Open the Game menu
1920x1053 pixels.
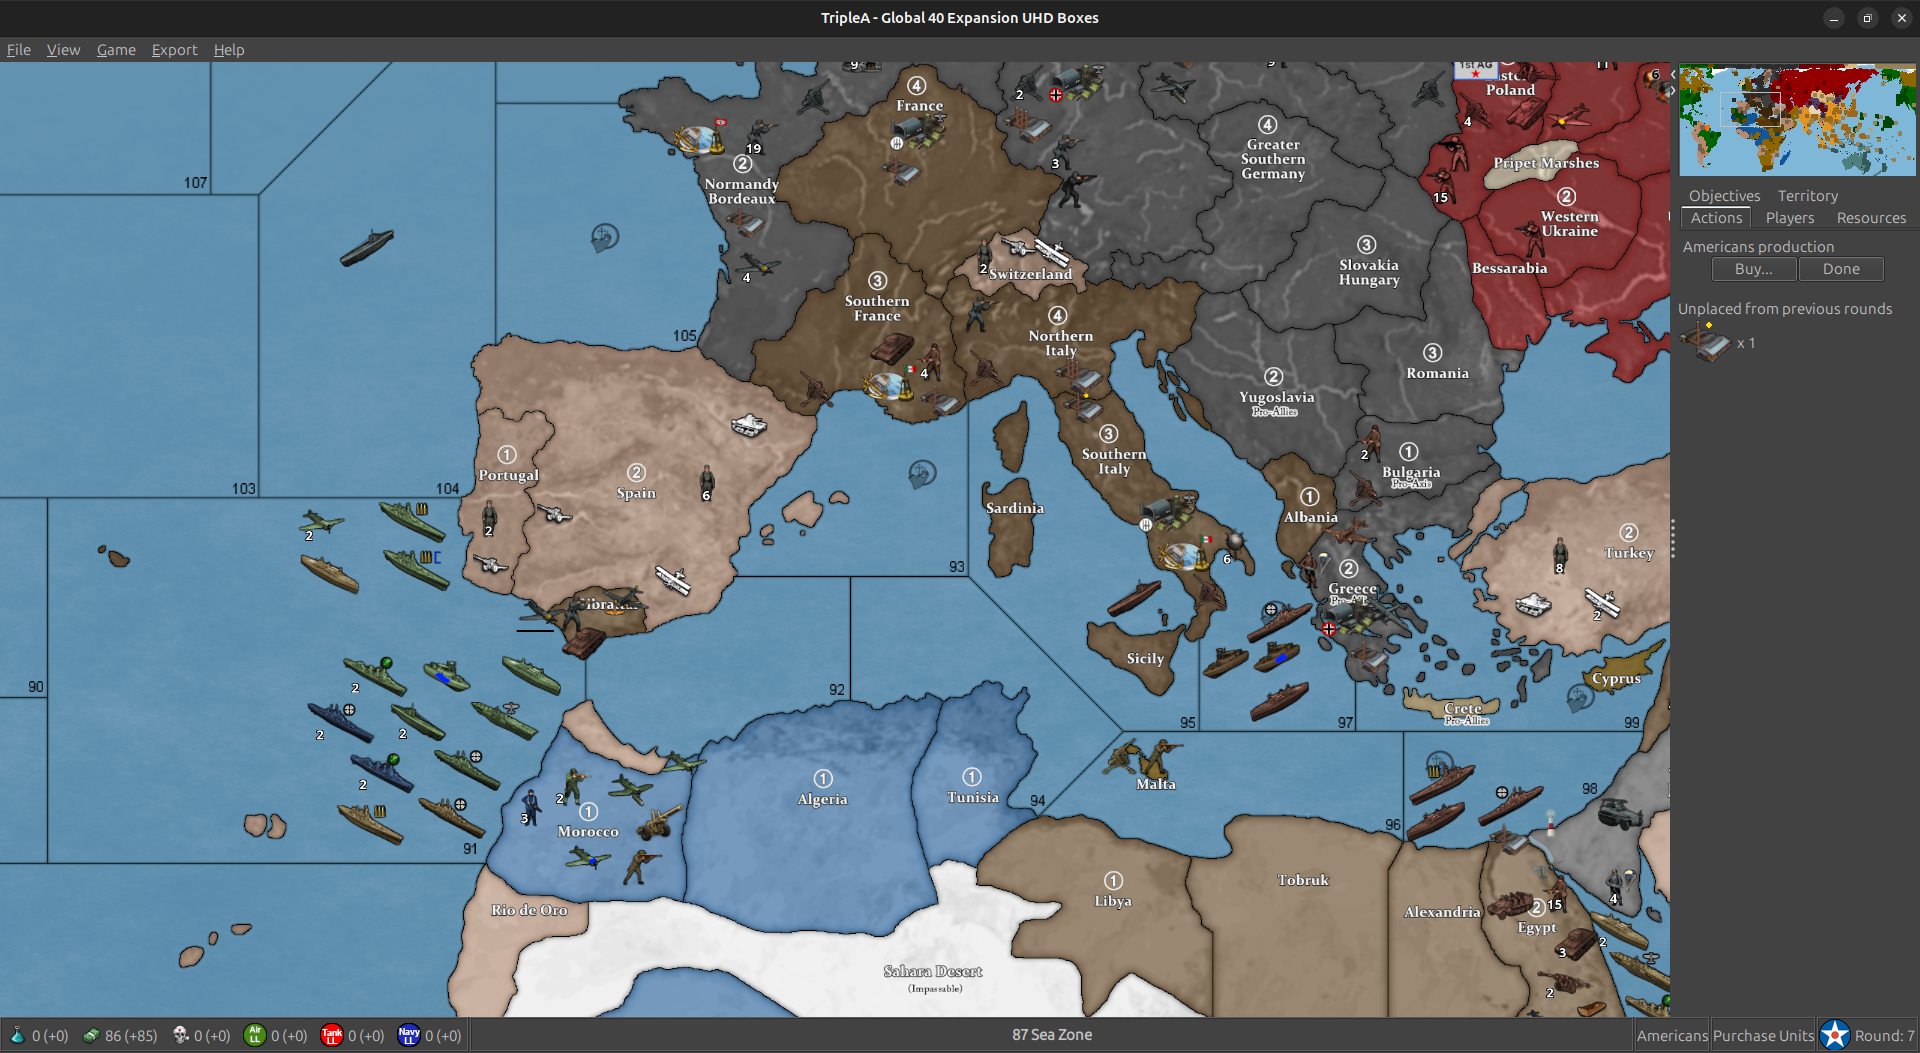[x=116, y=50]
